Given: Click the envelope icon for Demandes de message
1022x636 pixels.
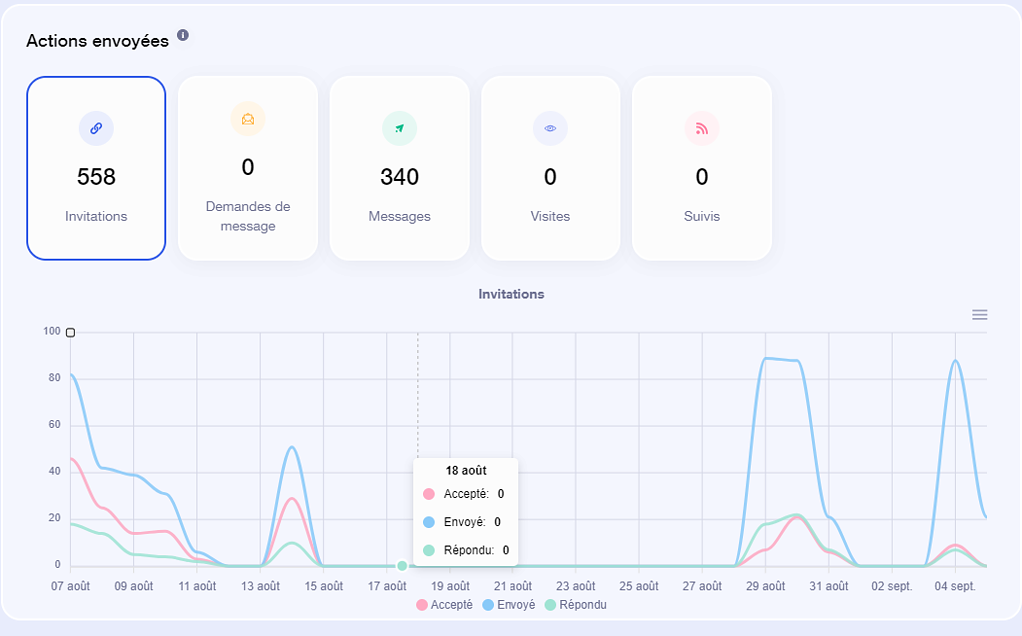Looking at the screenshot, I should (x=248, y=119).
